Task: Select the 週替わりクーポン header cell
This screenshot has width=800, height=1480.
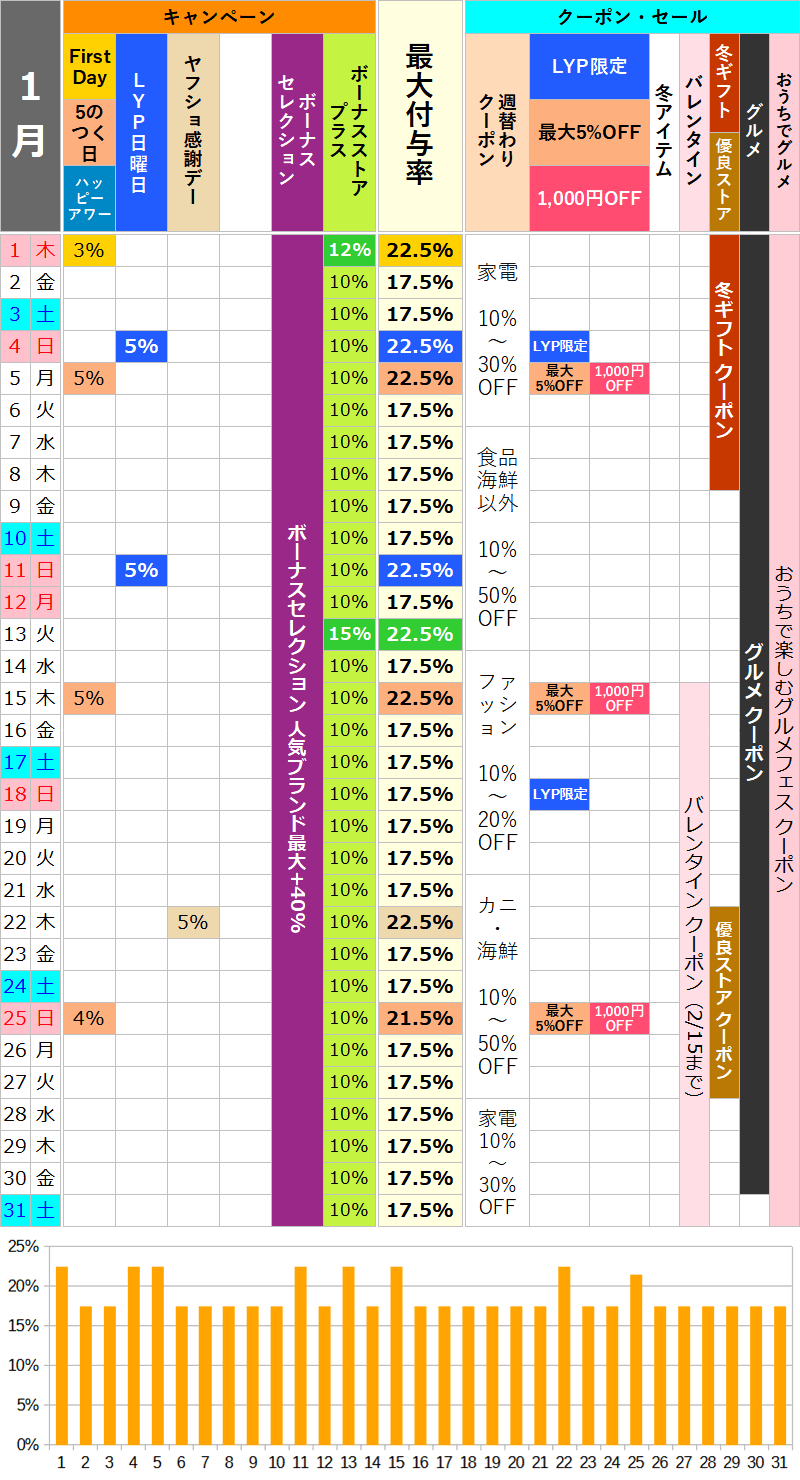Action: pyautogui.click(x=496, y=133)
